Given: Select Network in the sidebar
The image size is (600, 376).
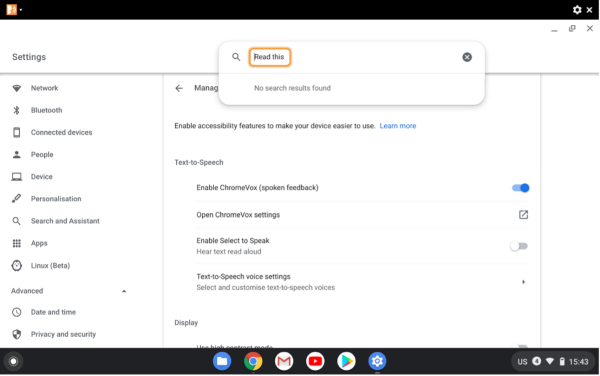Looking at the screenshot, I should 44,88.
